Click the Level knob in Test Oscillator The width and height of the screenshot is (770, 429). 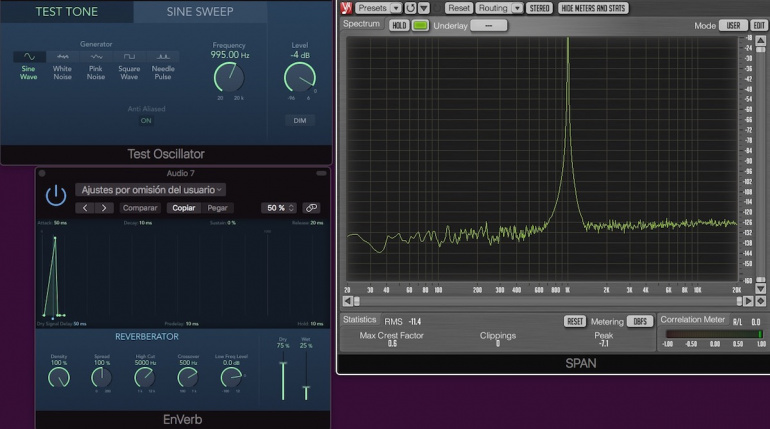pos(300,77)
